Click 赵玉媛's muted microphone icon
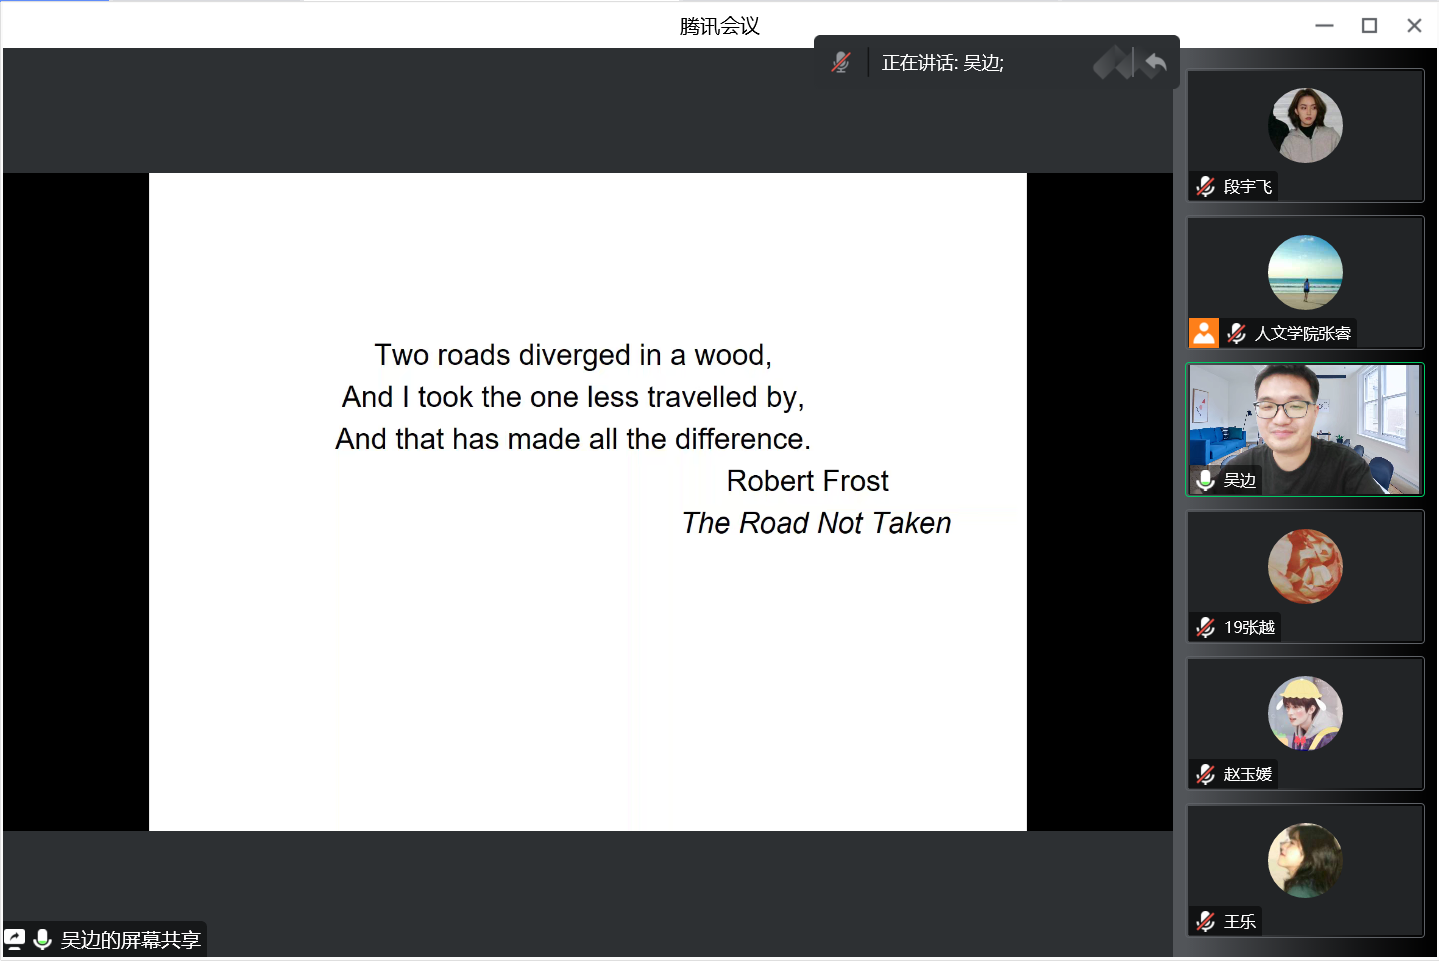Viewport: 1439px width, 961px height. pos(1206,774)
